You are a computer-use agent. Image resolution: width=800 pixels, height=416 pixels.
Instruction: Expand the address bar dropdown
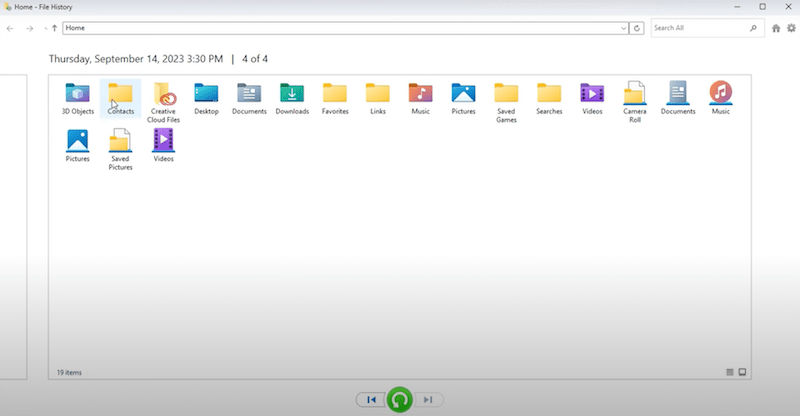[x=624, y=28]
